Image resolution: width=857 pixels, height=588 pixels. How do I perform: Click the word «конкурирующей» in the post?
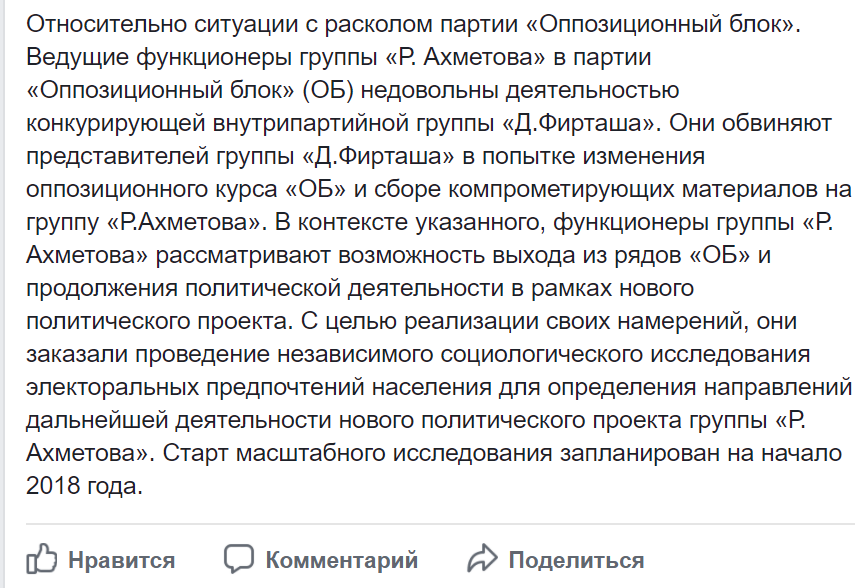115,124
